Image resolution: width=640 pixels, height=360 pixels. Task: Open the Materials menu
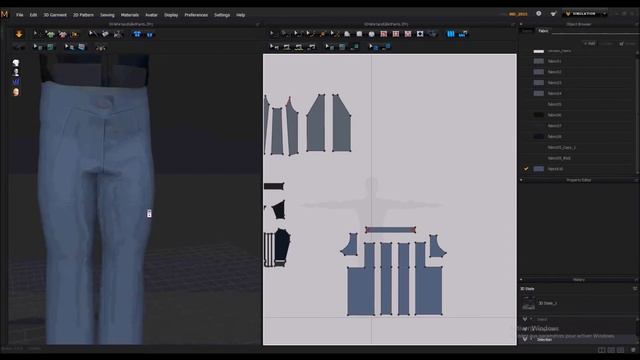point(130,15)
